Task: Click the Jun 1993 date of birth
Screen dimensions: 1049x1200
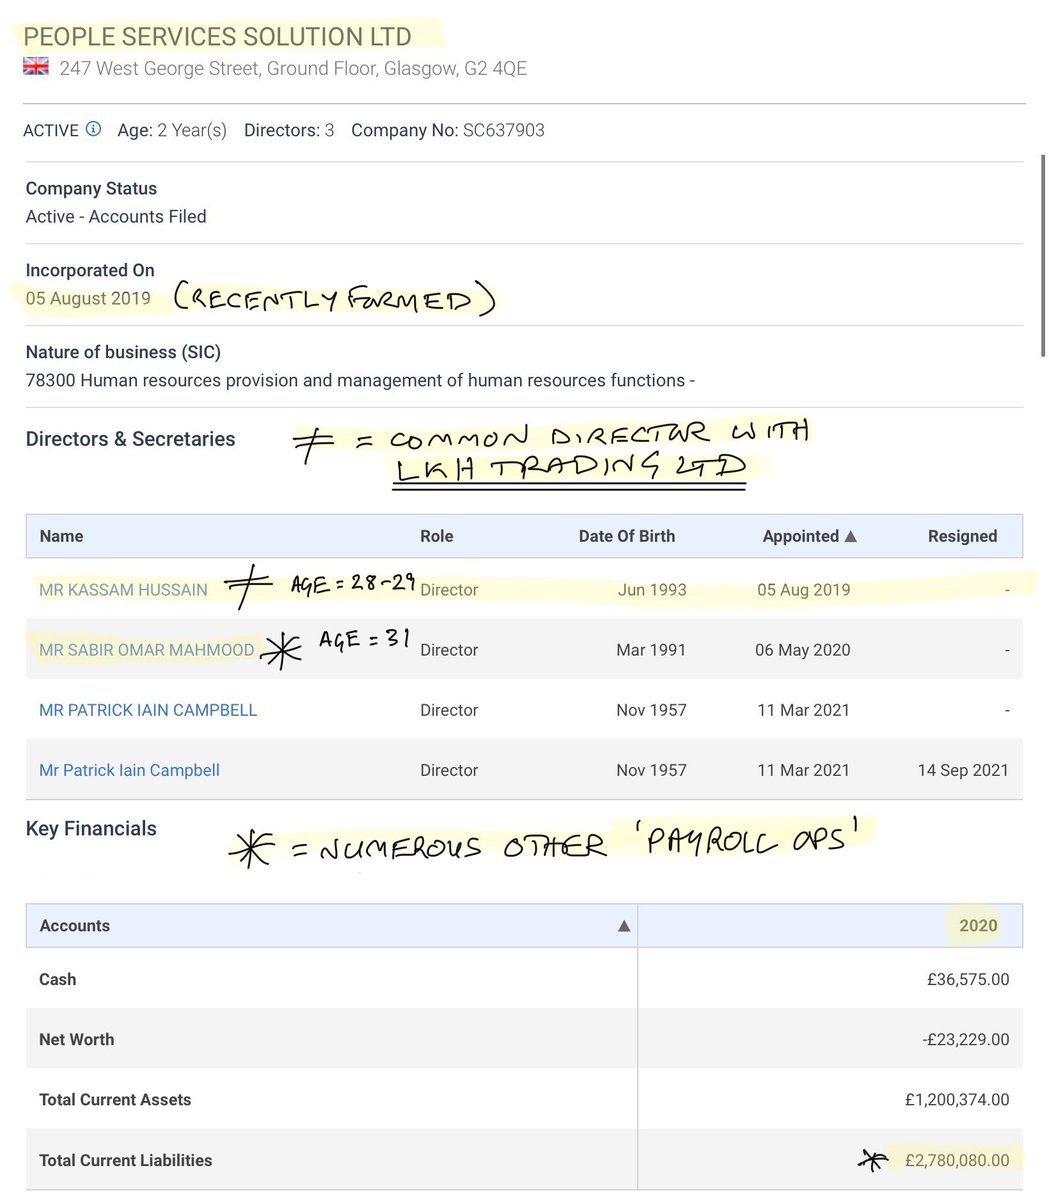Action: tap(652, 590)
